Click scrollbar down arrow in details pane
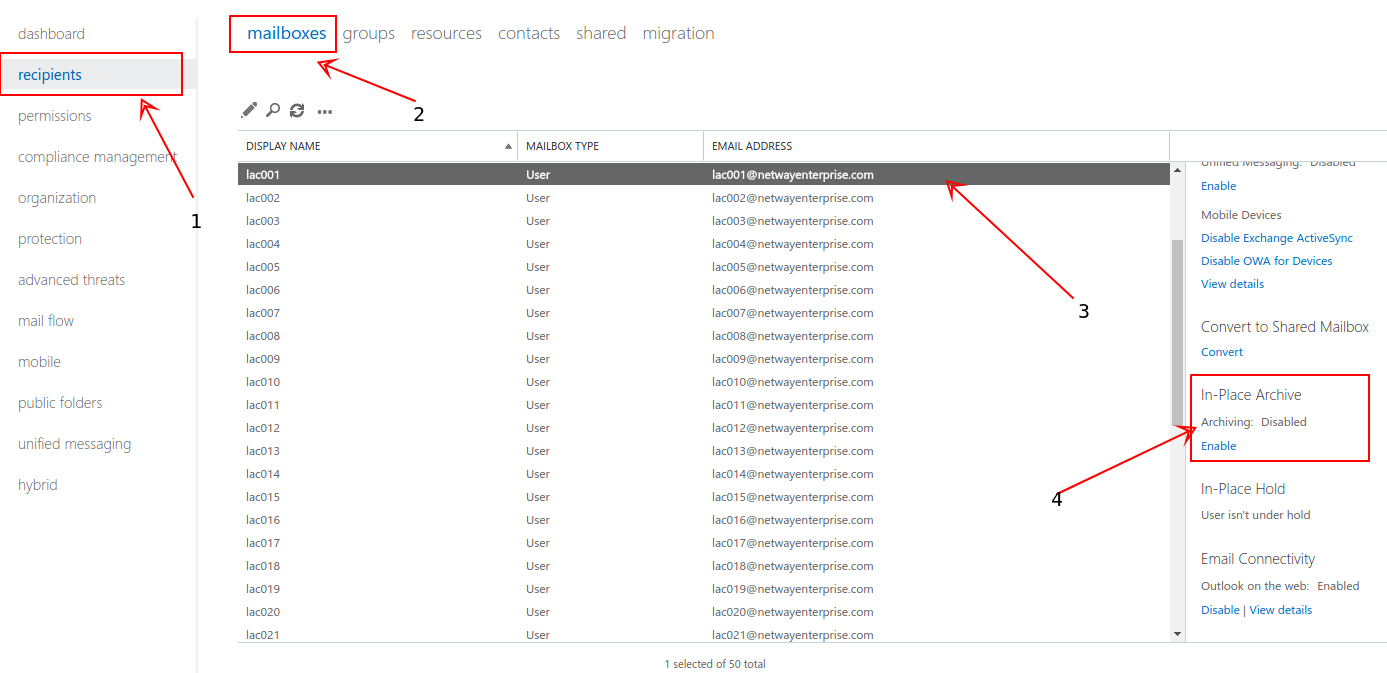Screen dimensions: 1387x673 point(1177,633)
